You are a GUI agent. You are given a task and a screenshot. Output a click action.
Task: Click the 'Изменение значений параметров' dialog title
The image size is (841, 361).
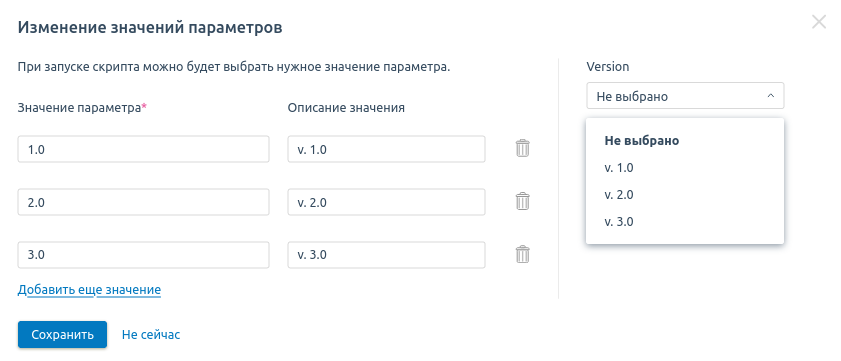click(150, 28)
